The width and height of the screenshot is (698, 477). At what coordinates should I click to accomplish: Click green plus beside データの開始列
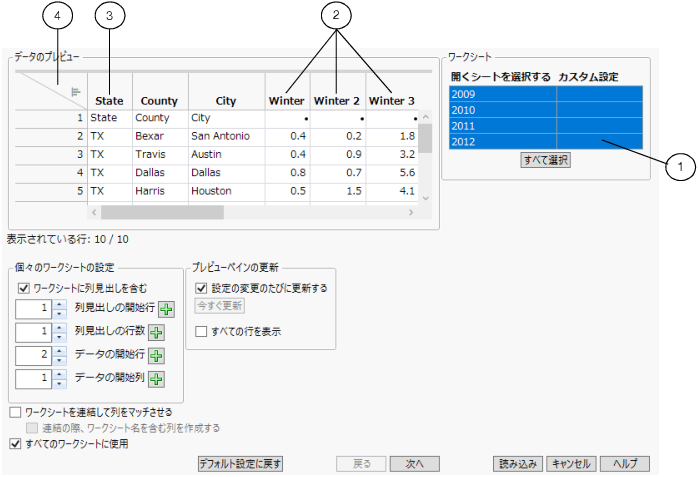coord(156,378)
